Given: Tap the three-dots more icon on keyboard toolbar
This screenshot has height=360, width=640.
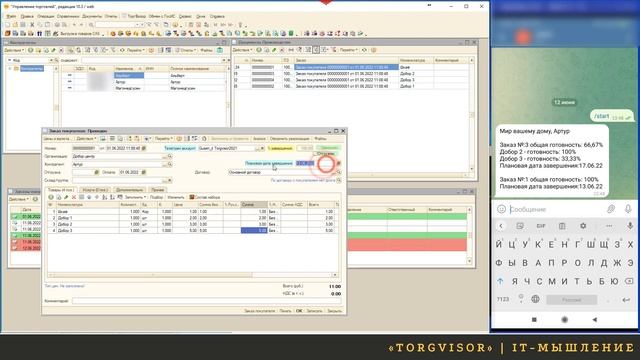Looking at the screenshot, I should [609, 226].
